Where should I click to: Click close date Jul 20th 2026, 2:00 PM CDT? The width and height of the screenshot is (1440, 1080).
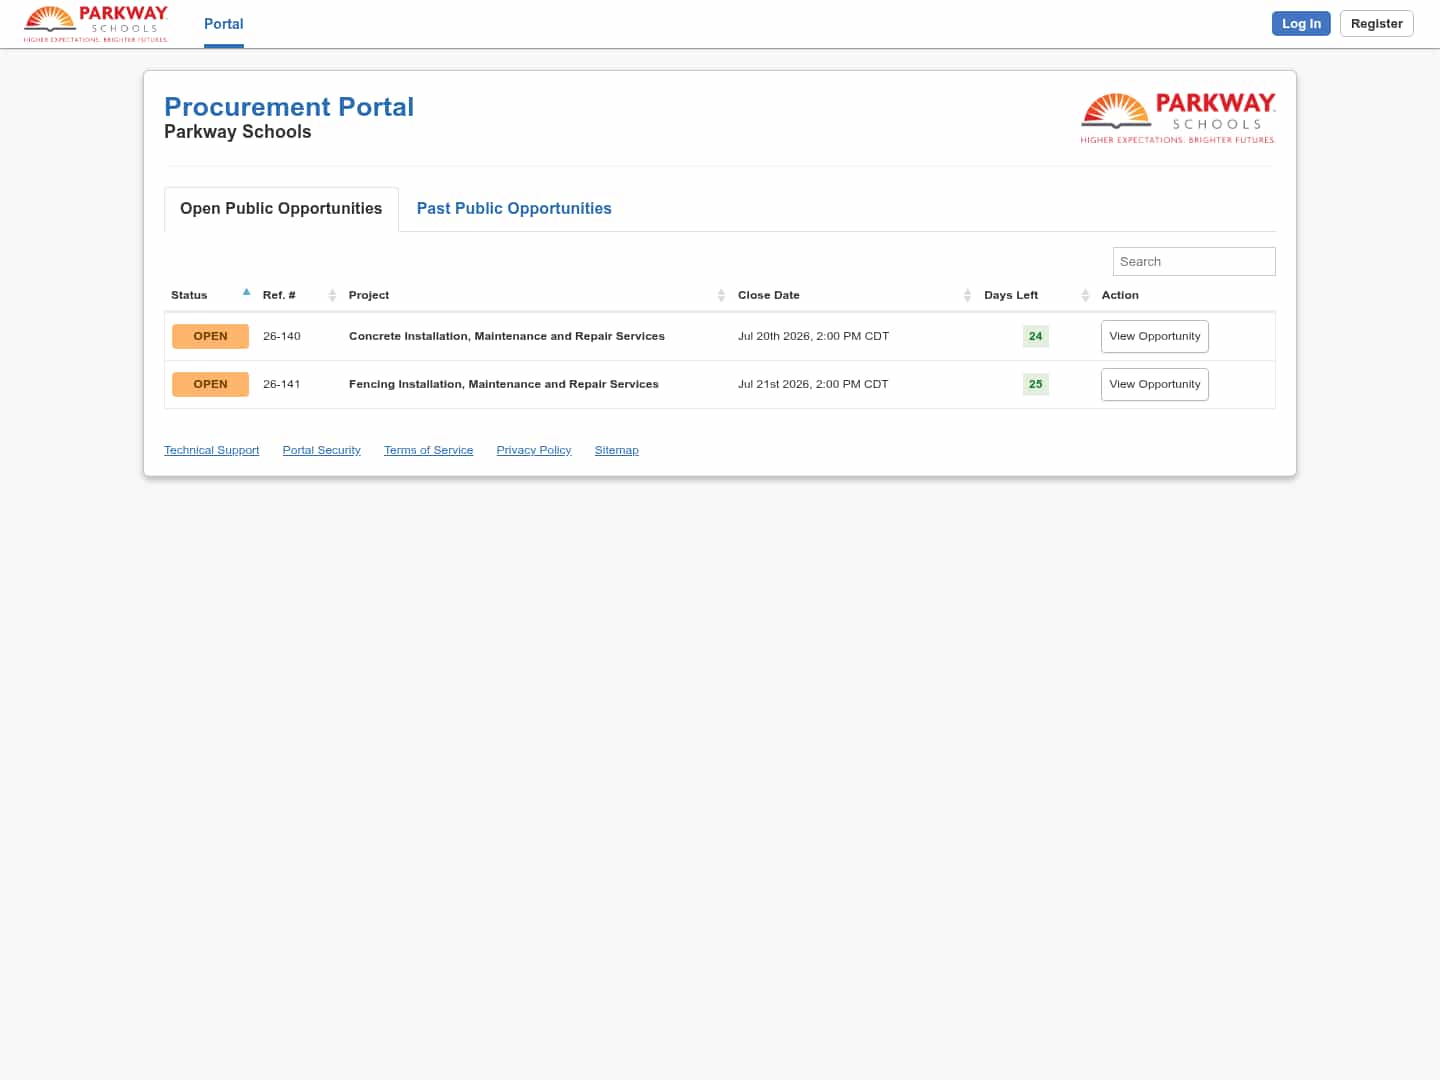pyautogui.click(x=813, y=336)
